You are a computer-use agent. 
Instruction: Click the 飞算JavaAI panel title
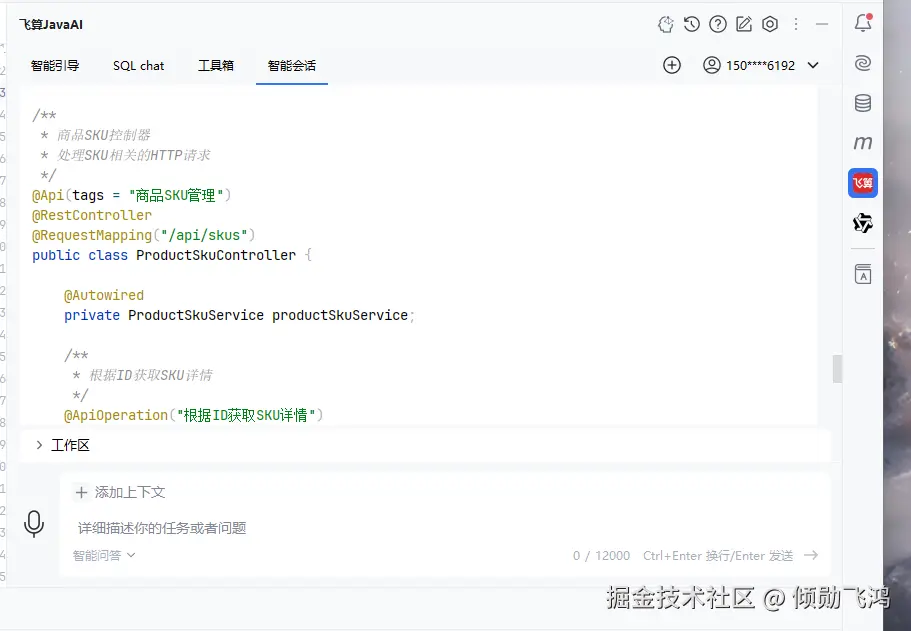51,24
